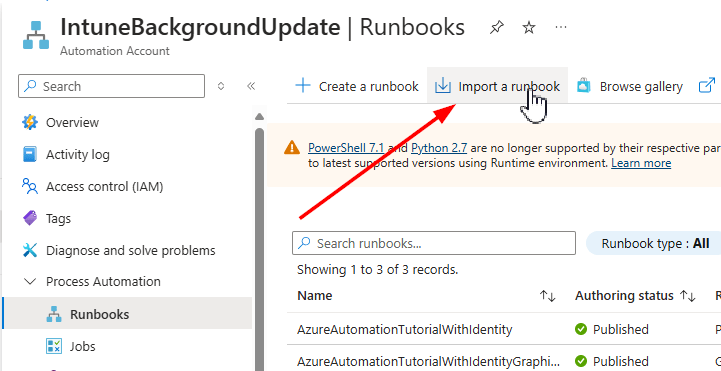Click the Import a runbook button
The height and width of the screenshot is (371, 721).
497,86
